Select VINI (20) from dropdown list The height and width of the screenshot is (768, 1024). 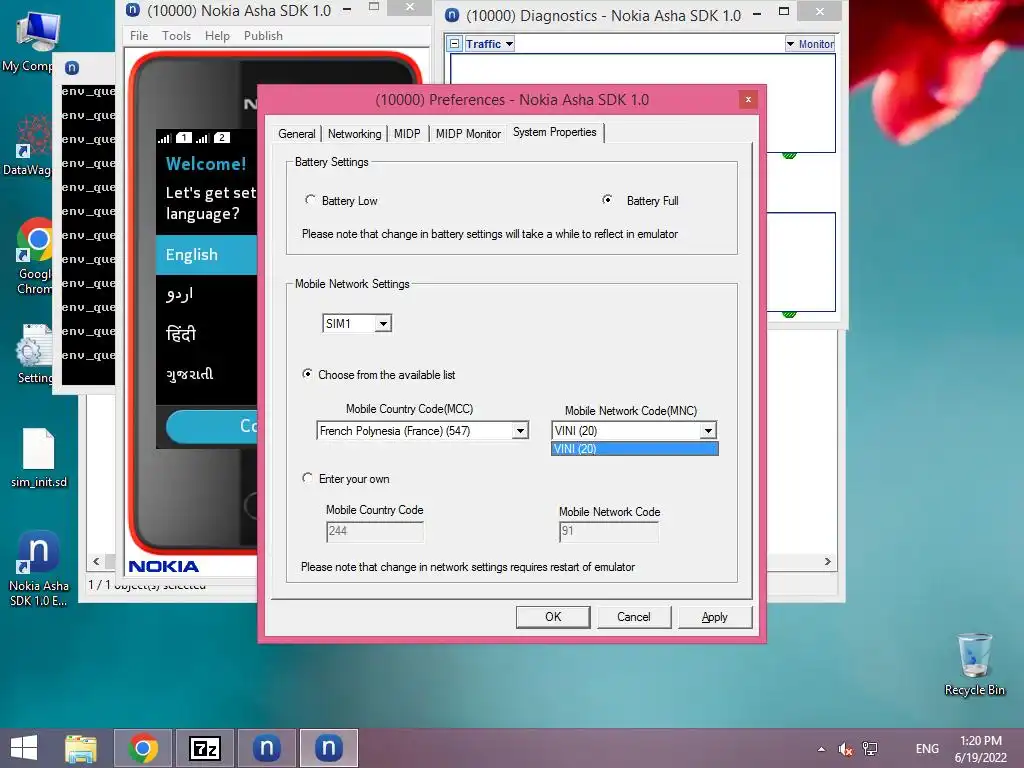tap(634, 449)
